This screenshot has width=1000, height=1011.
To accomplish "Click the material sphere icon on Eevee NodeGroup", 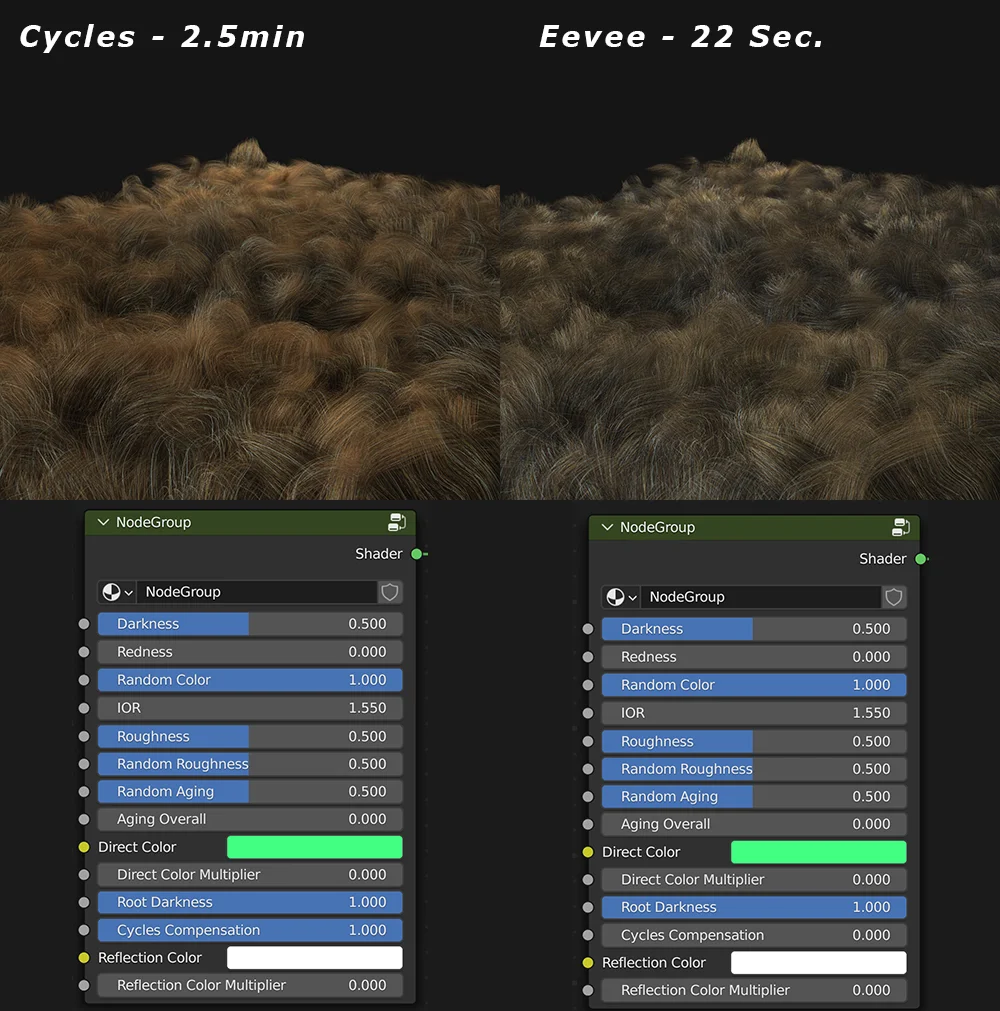I will (615, 597).
